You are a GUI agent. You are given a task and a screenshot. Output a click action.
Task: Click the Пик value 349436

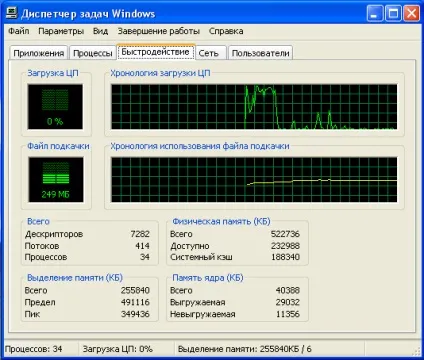point(135,314)
